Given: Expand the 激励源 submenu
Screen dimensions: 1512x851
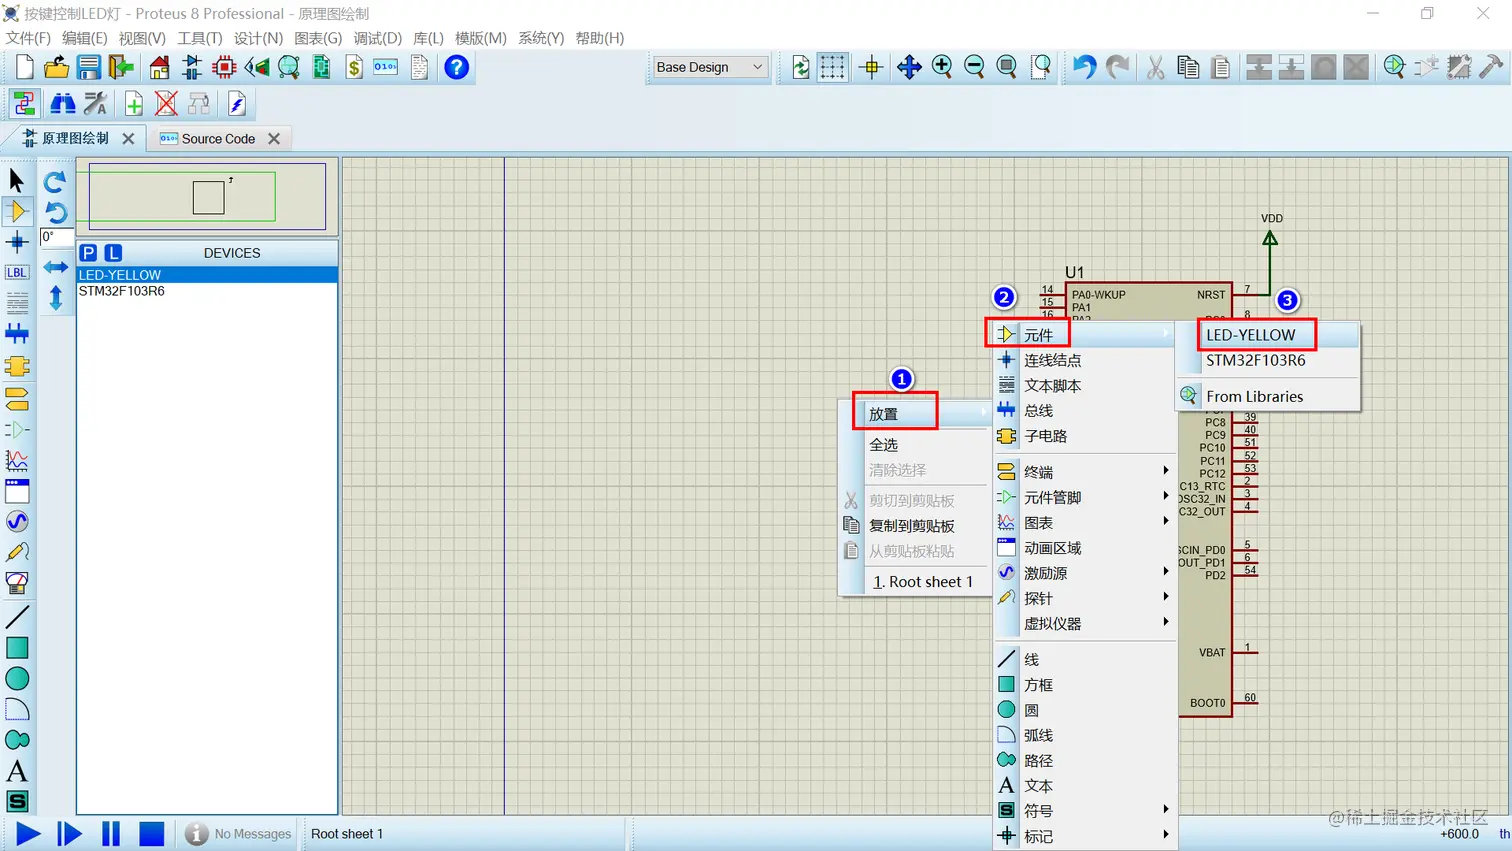Looking at the screenshot, I should [1085, 573].
